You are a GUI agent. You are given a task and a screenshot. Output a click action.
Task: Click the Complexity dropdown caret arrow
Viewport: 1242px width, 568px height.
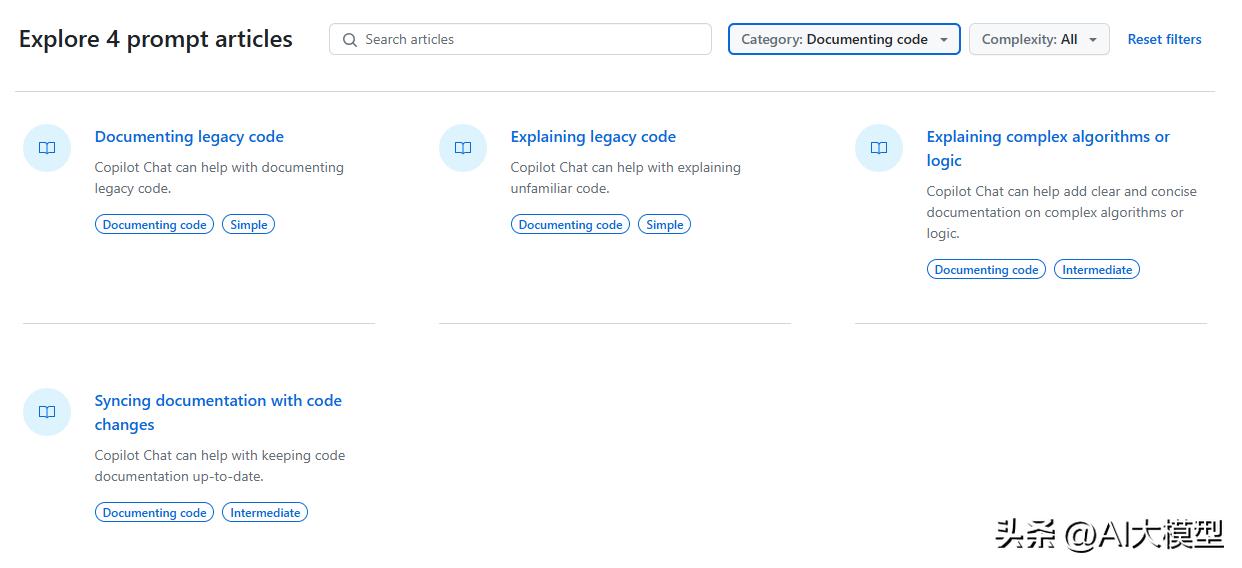[1093, 40]
